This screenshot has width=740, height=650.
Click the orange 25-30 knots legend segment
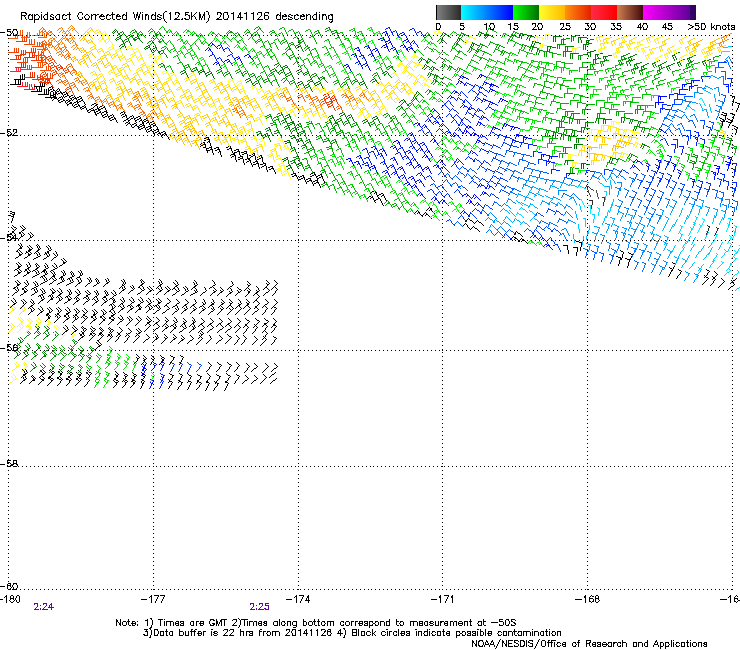pyautogui.click(x=578, y=12)
